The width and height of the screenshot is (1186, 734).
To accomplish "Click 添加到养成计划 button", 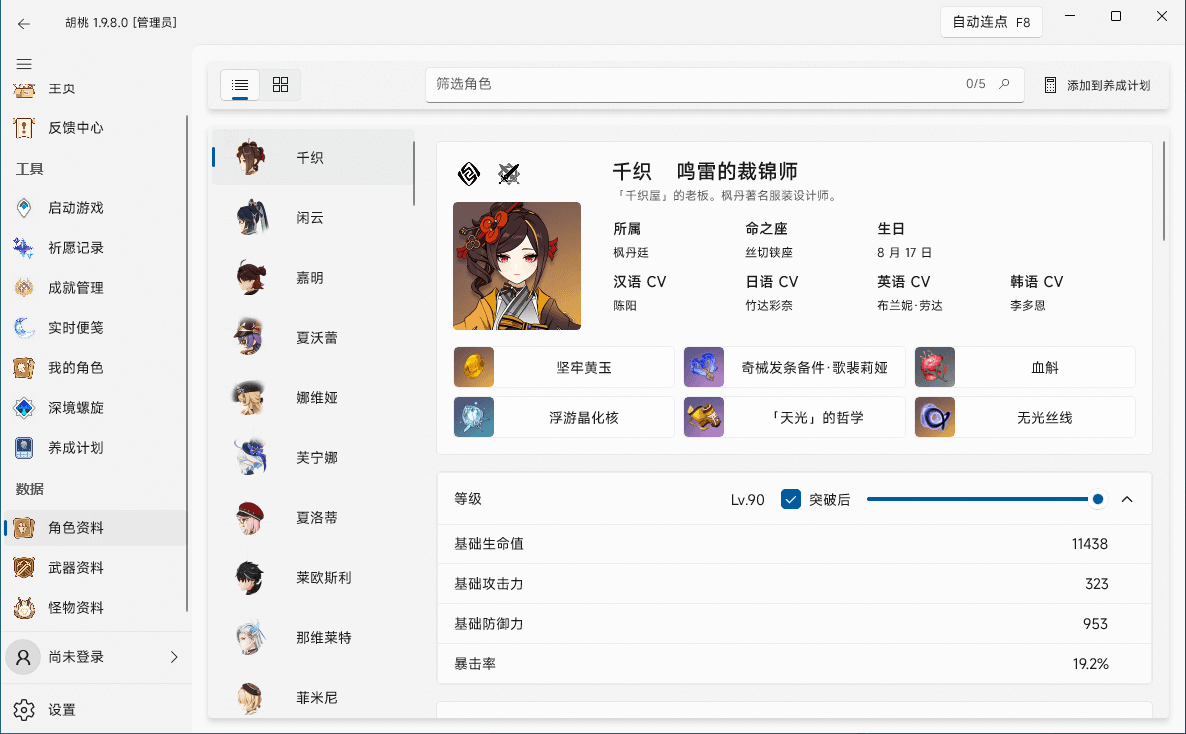I will (x=1097, y=85).
